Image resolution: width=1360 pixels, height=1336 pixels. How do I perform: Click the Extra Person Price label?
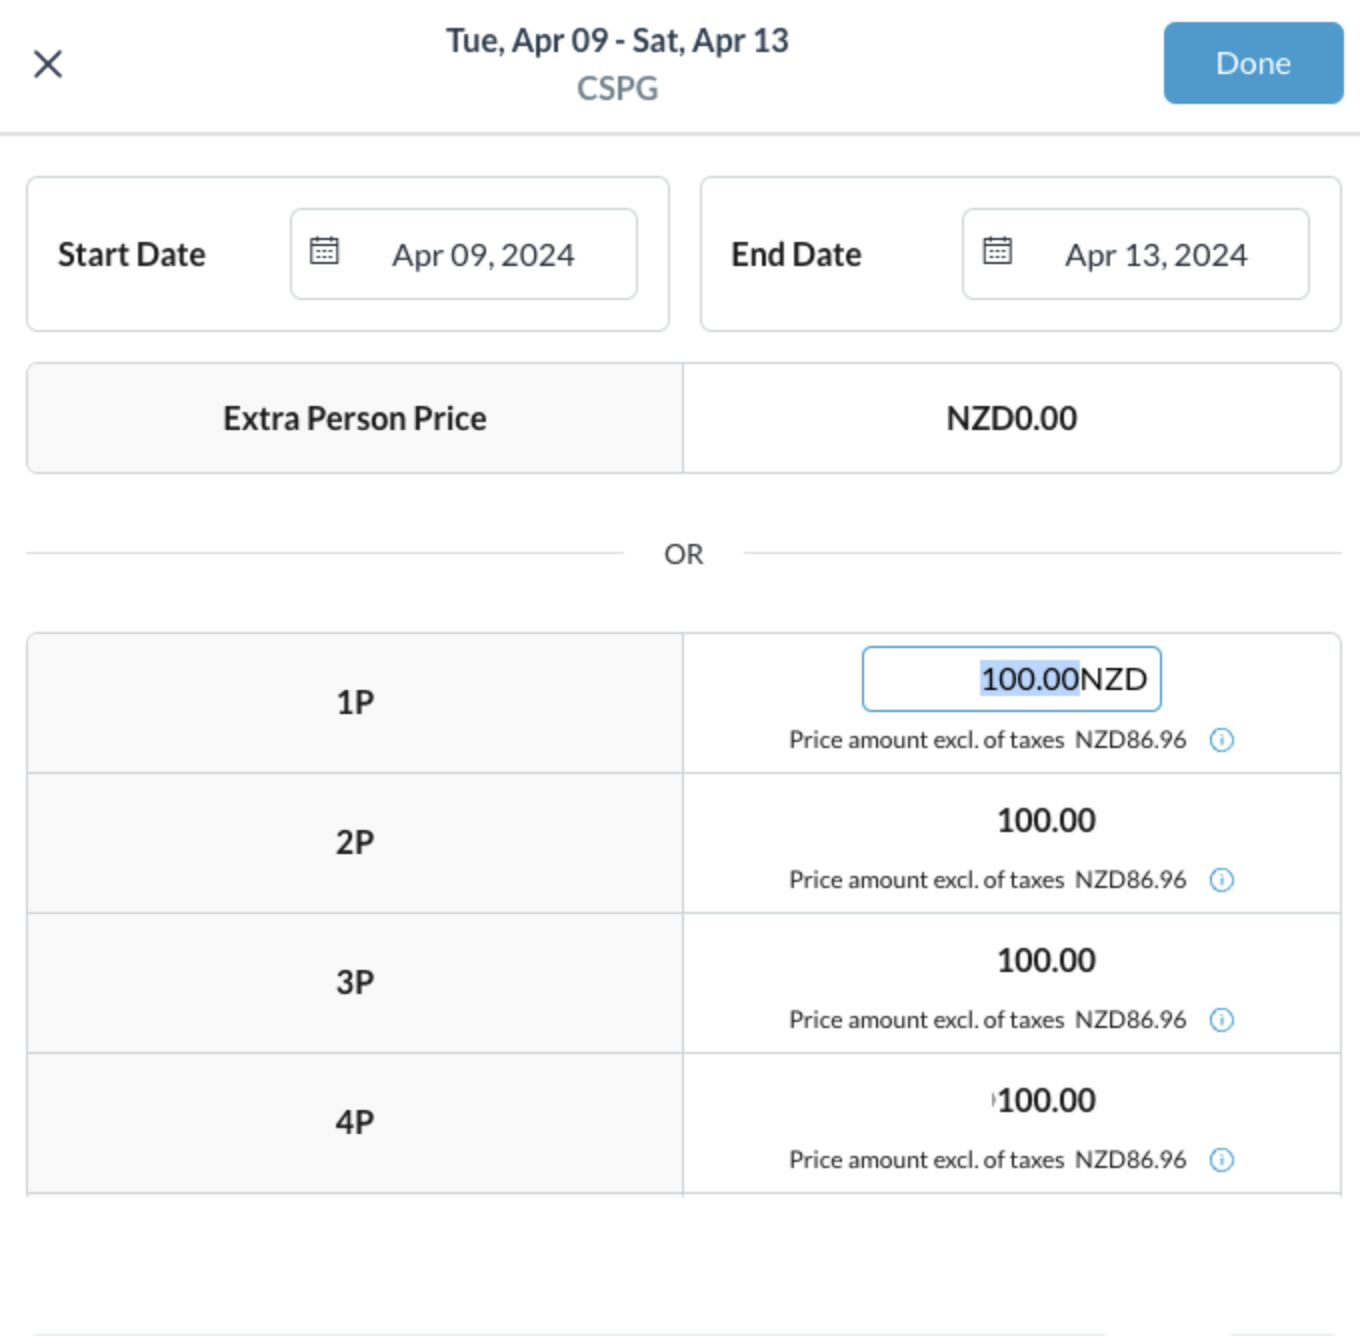(x=355, y=418)
